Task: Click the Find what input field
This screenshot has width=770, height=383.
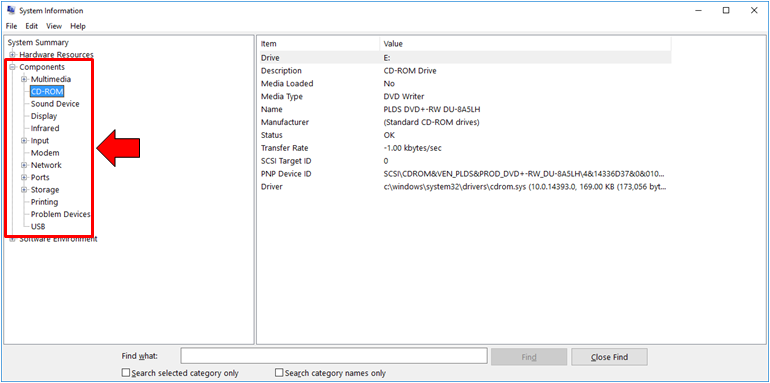Action: coord(334,356)
